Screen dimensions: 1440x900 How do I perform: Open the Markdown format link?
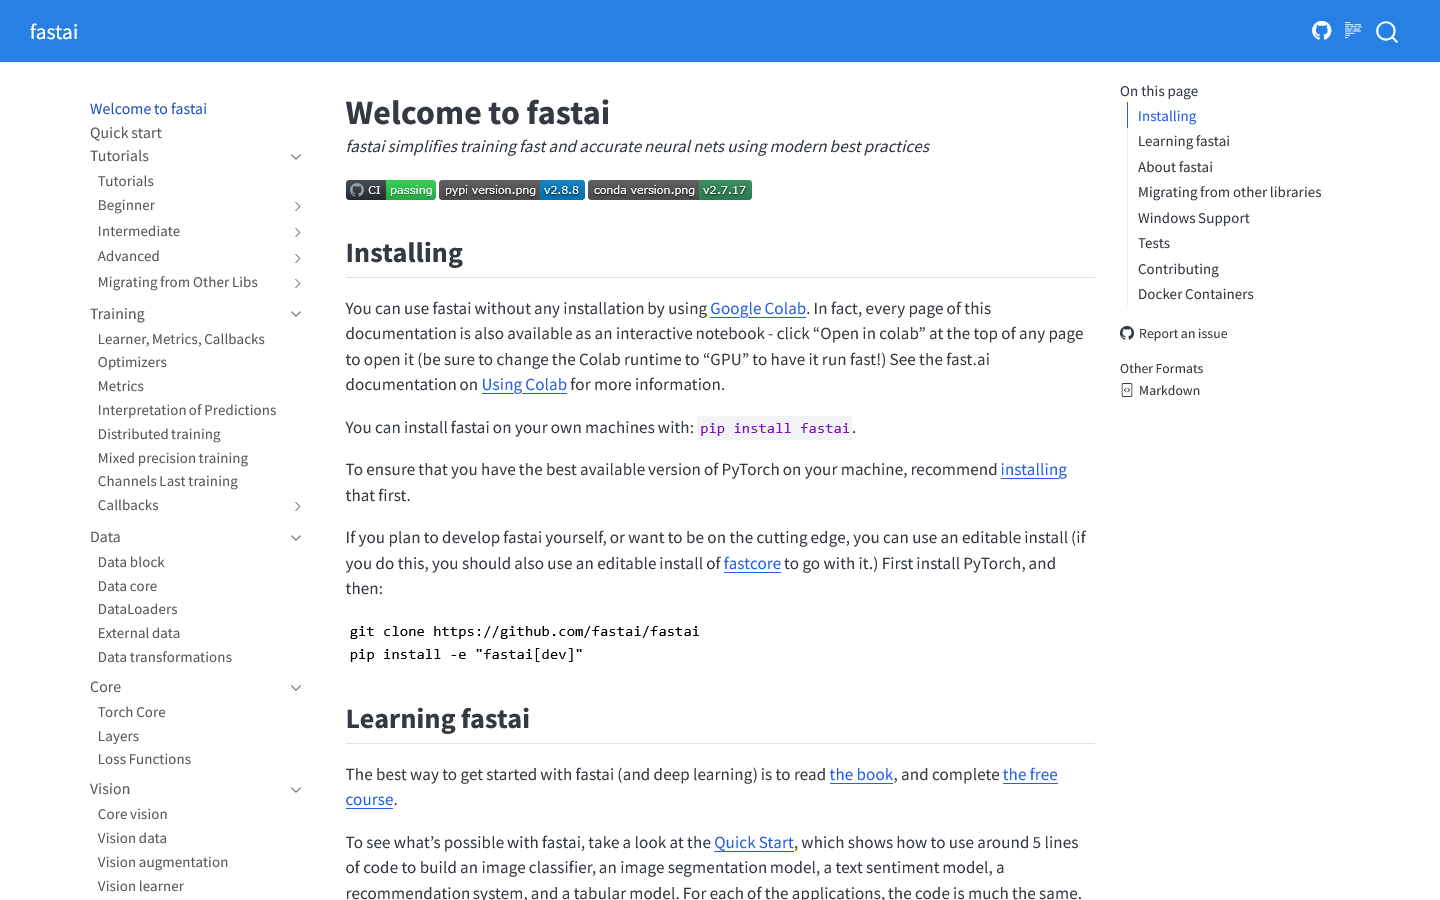(1160, 391)
